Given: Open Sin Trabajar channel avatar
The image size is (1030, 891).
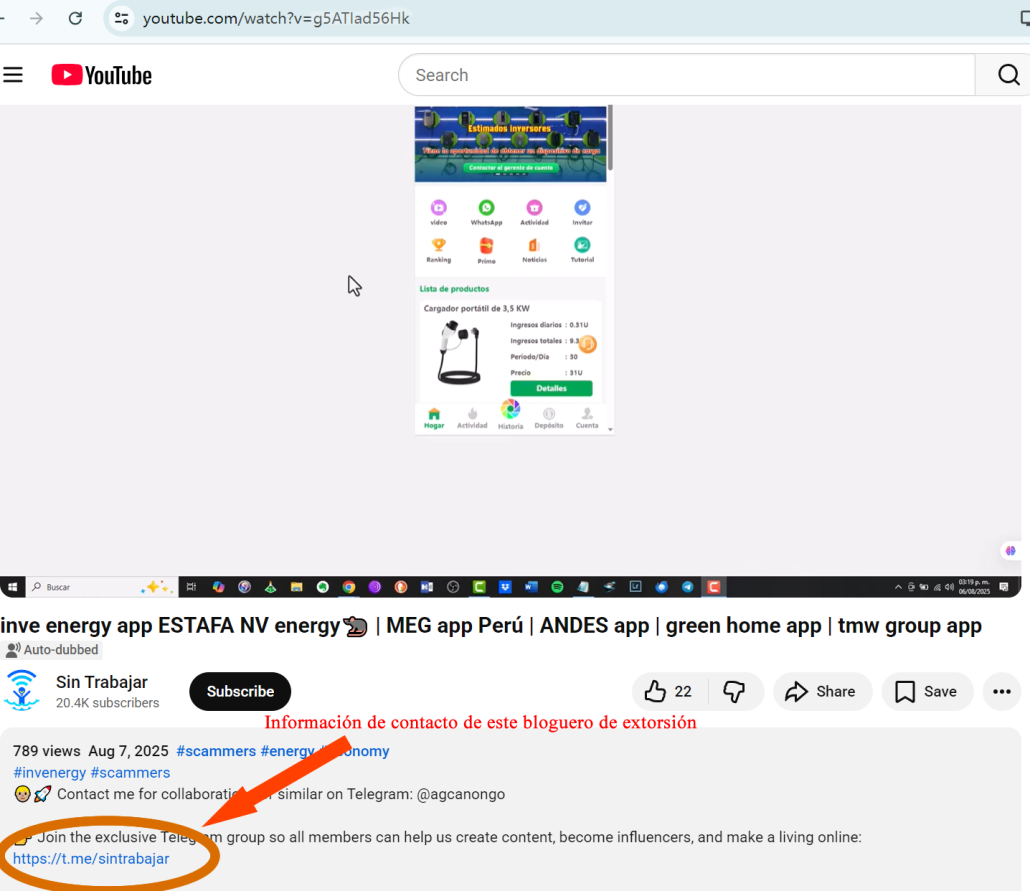Looking at the screenshot, I should pyautogui.click(x=21, y=691).
